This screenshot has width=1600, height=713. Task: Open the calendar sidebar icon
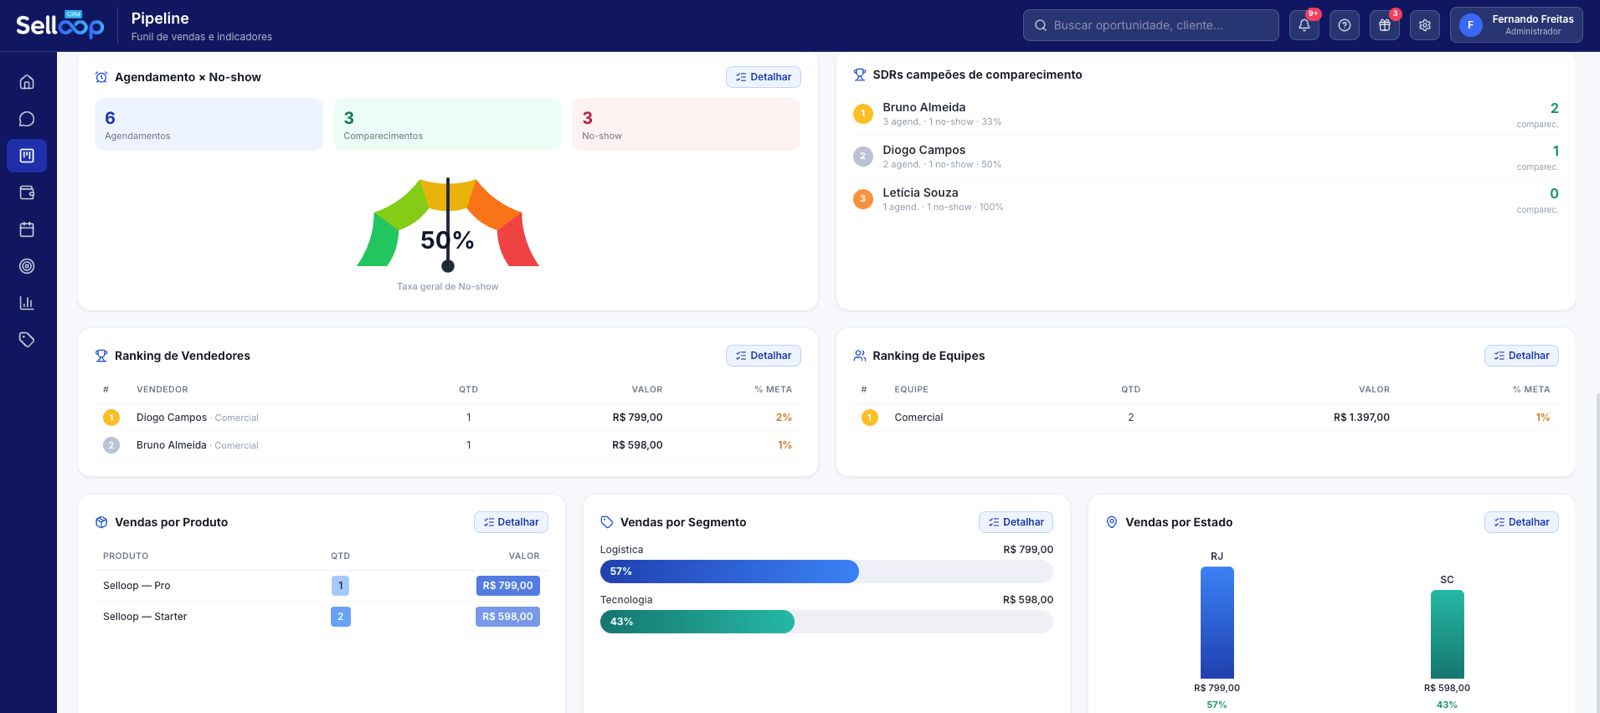(27, 229)
